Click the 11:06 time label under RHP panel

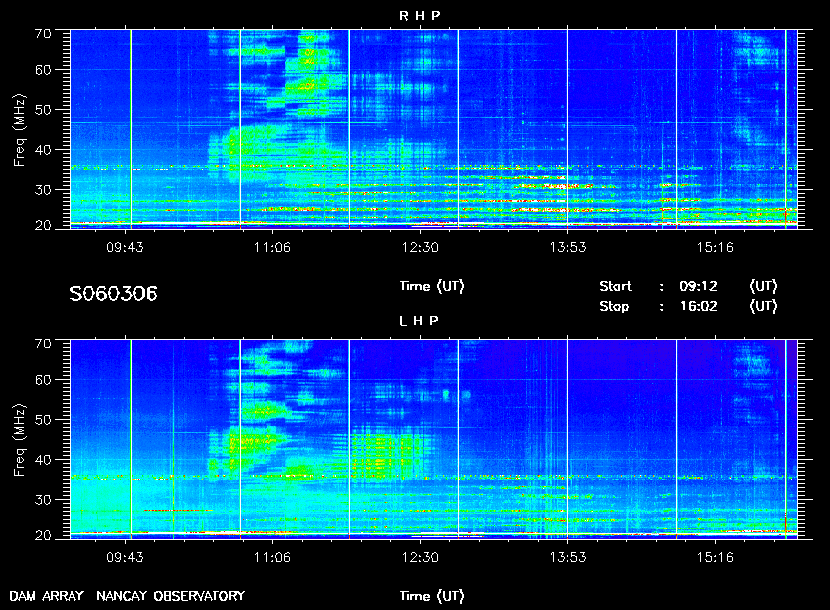(272, 247)
